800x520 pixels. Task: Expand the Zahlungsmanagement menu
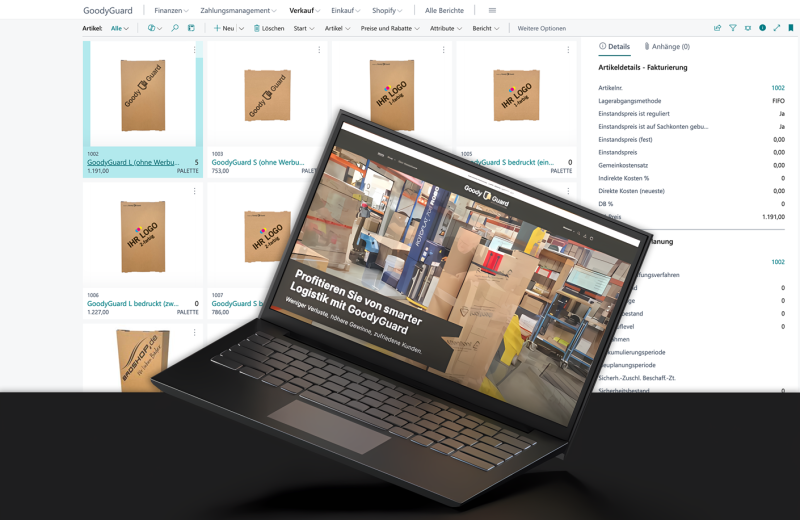(x=238, y=10)
